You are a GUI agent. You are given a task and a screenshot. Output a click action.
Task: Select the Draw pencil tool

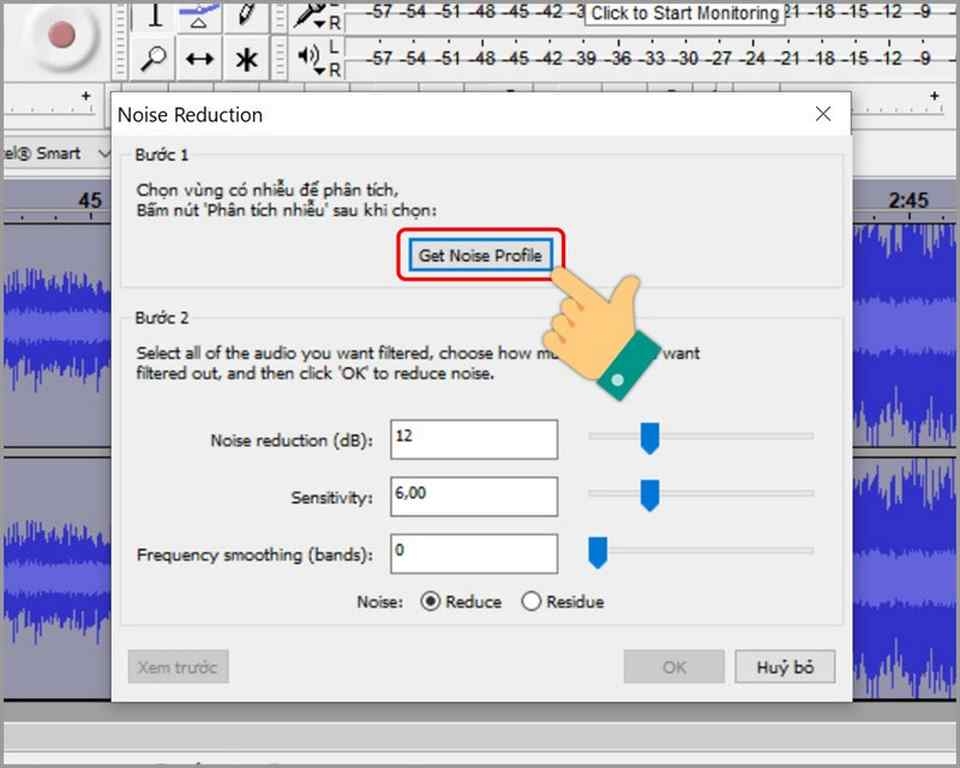(246, 15)
